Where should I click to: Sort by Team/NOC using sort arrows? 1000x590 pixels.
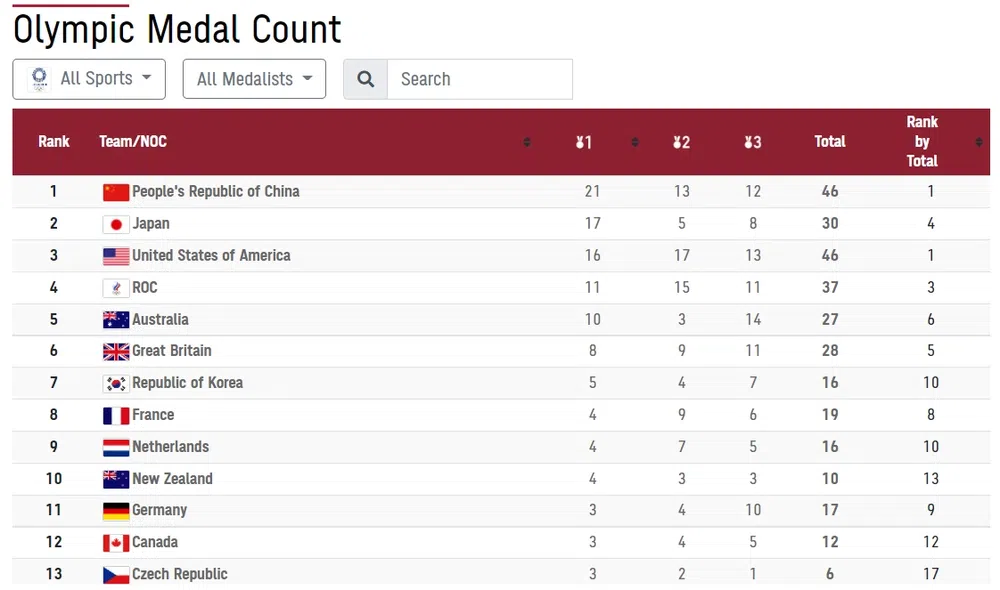[527, 142]
